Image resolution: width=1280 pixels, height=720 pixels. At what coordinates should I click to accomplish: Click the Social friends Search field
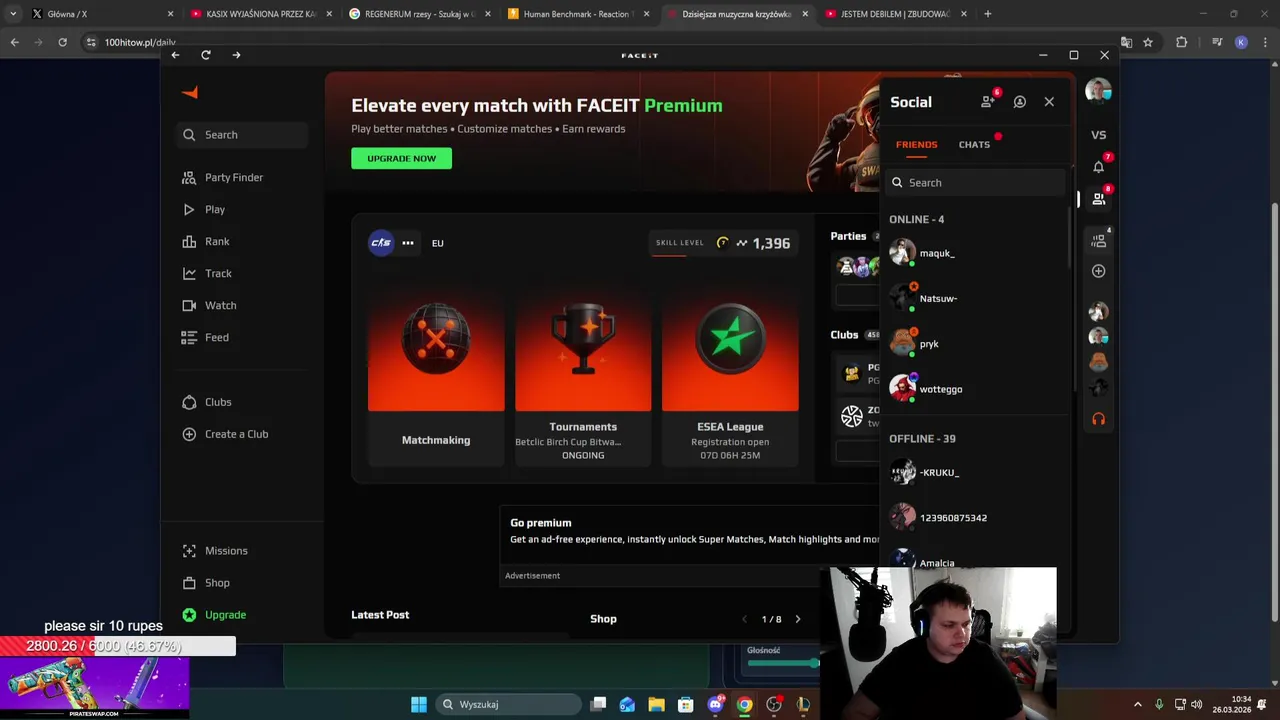click(x=975, y=183)
